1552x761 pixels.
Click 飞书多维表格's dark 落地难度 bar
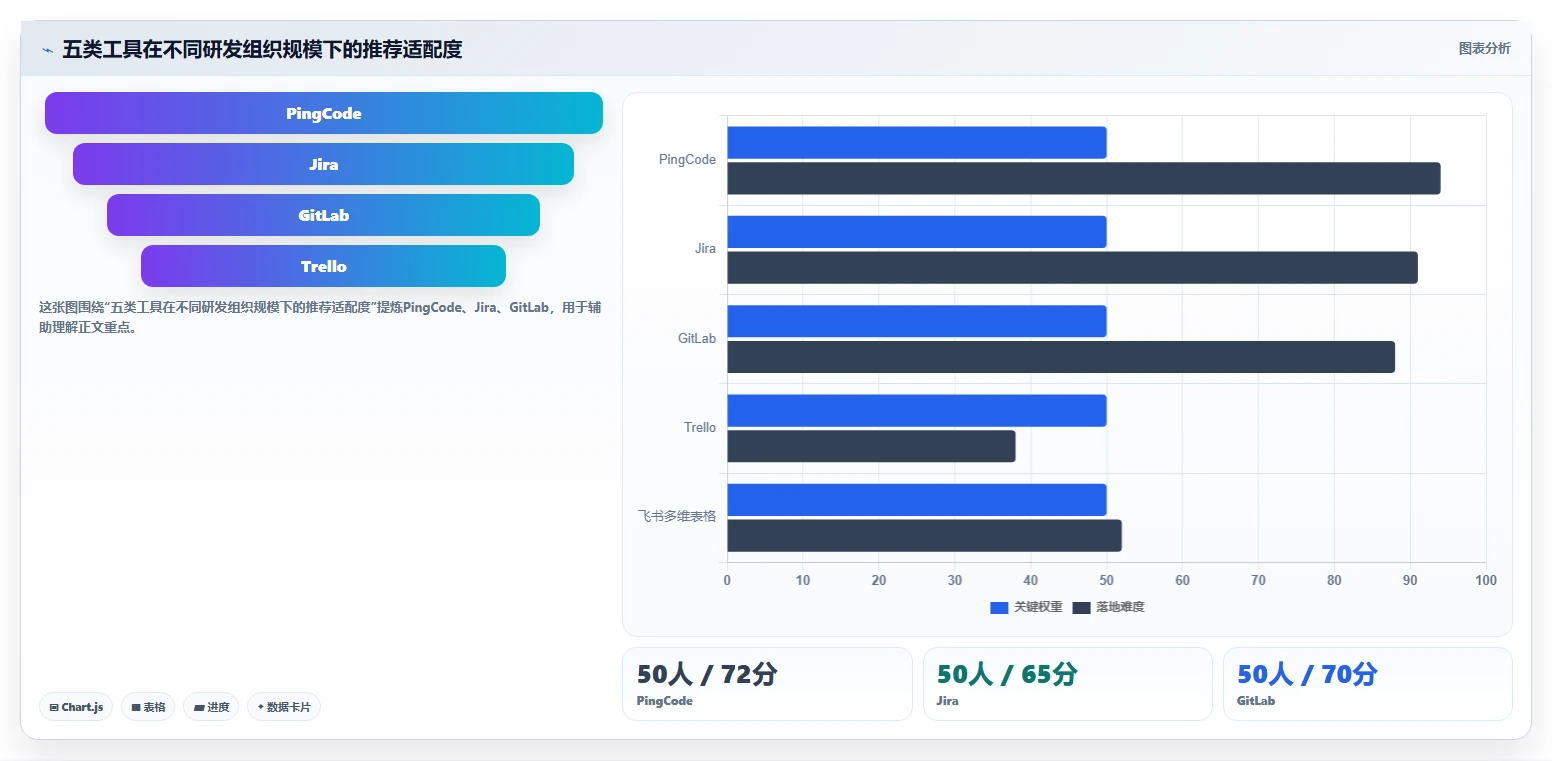tap(924, 535)
